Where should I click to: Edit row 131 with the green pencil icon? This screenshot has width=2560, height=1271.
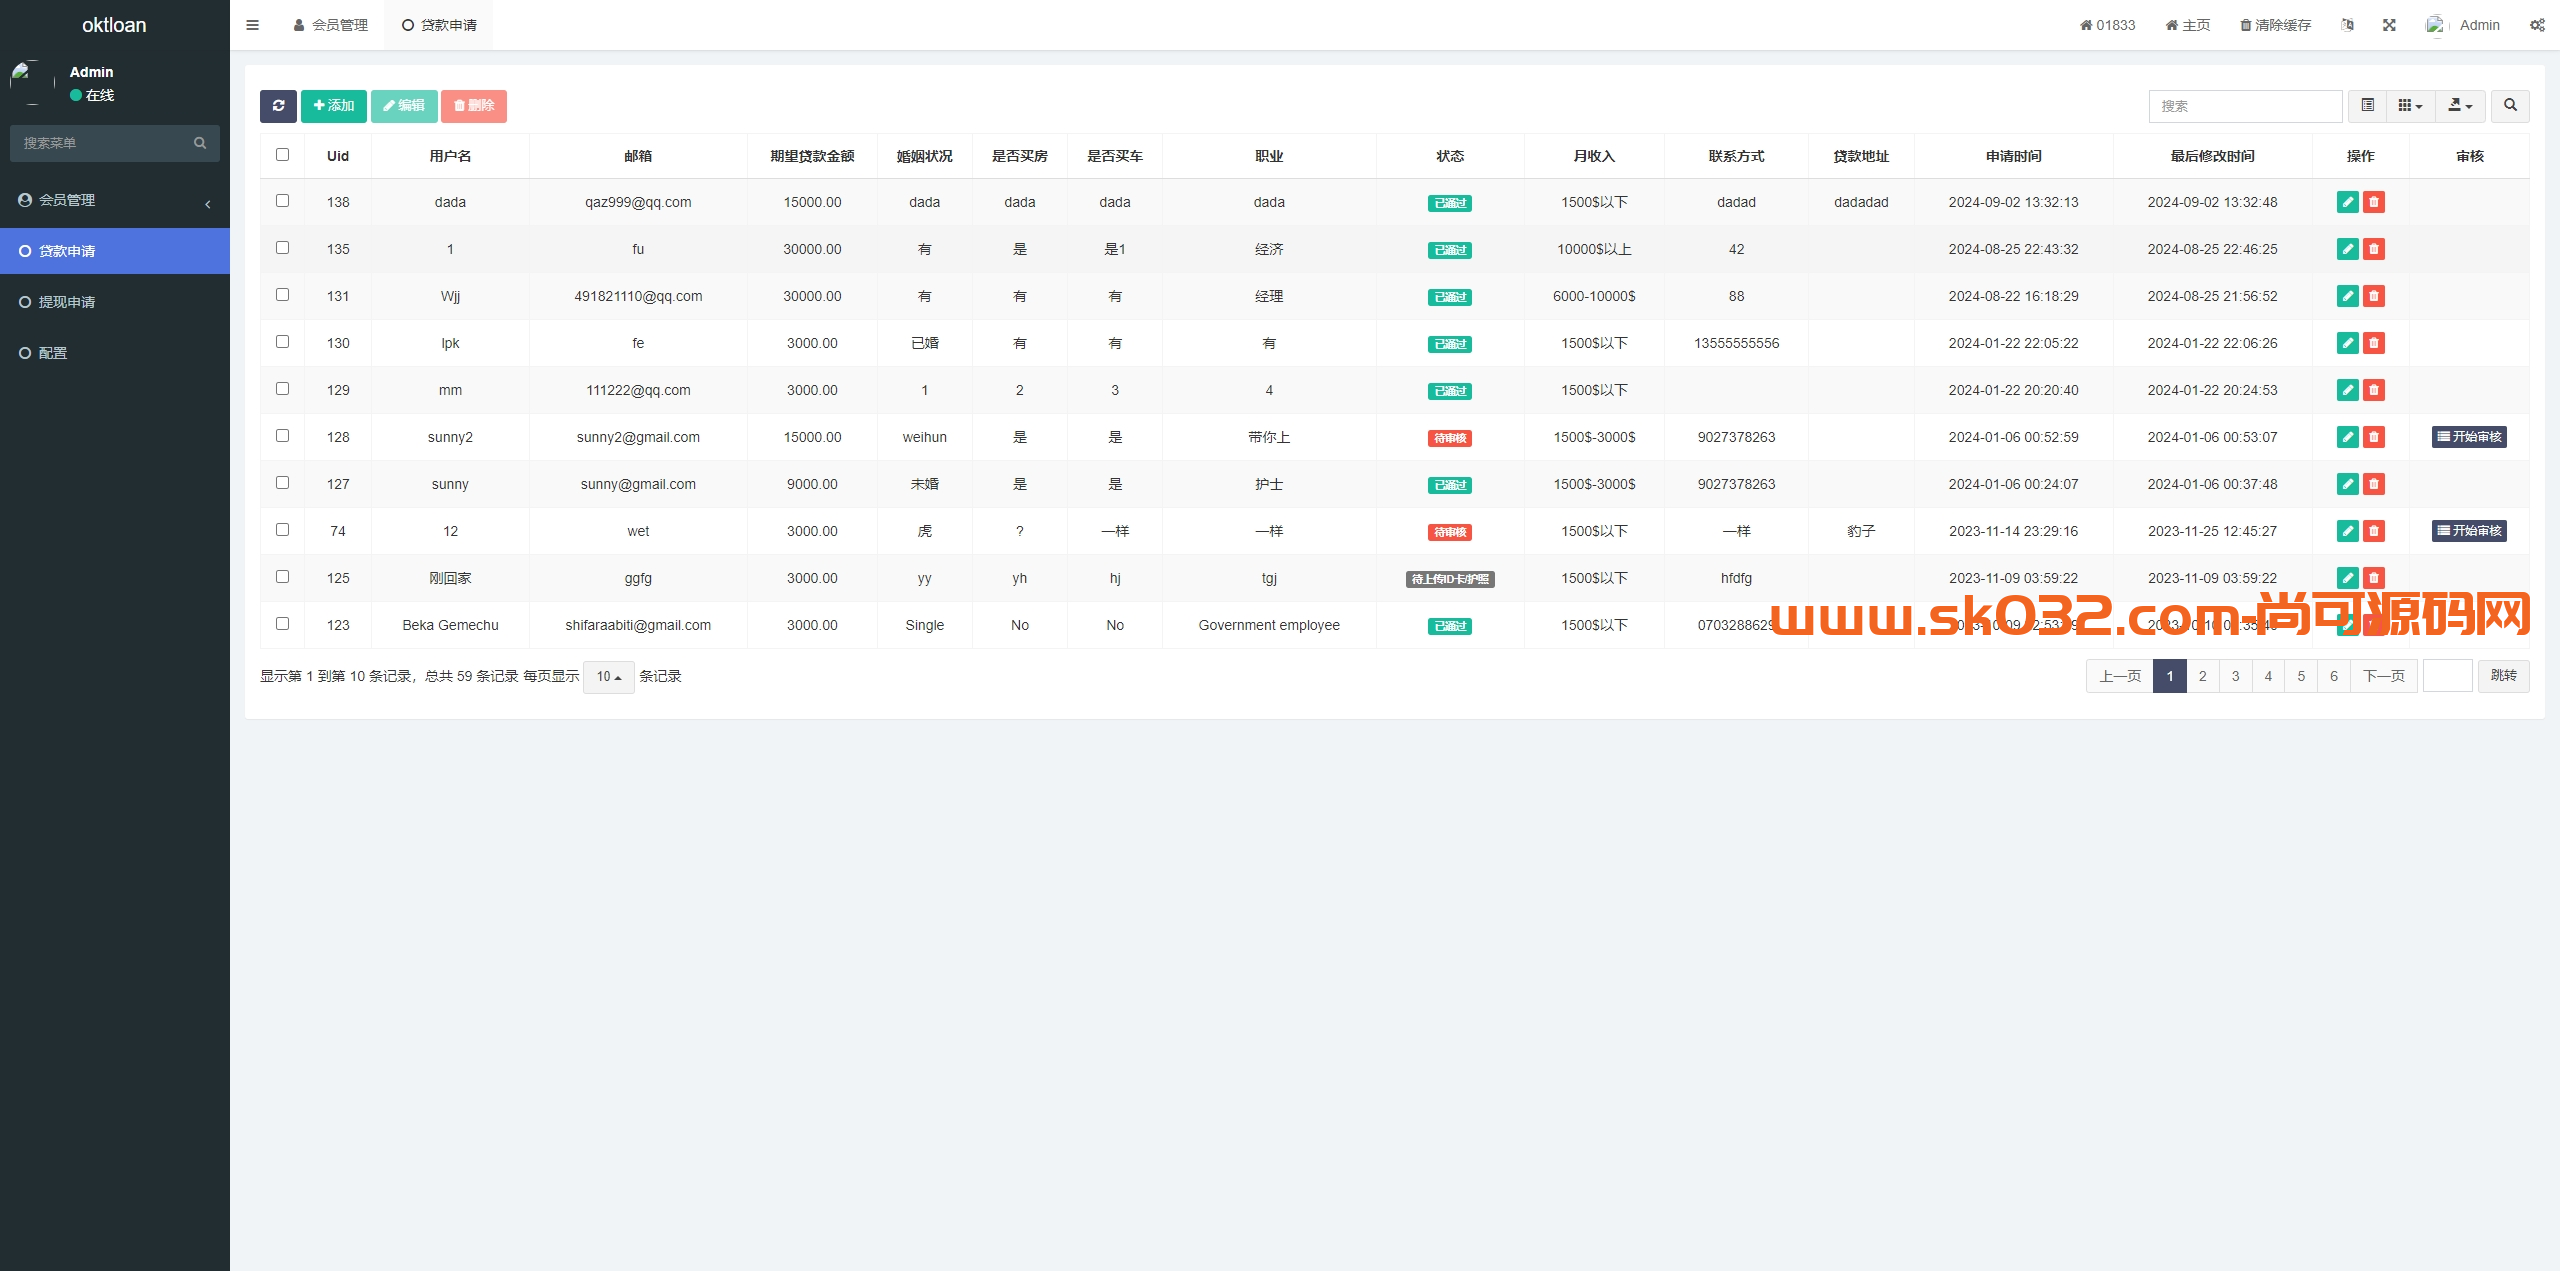(2348, 296)
